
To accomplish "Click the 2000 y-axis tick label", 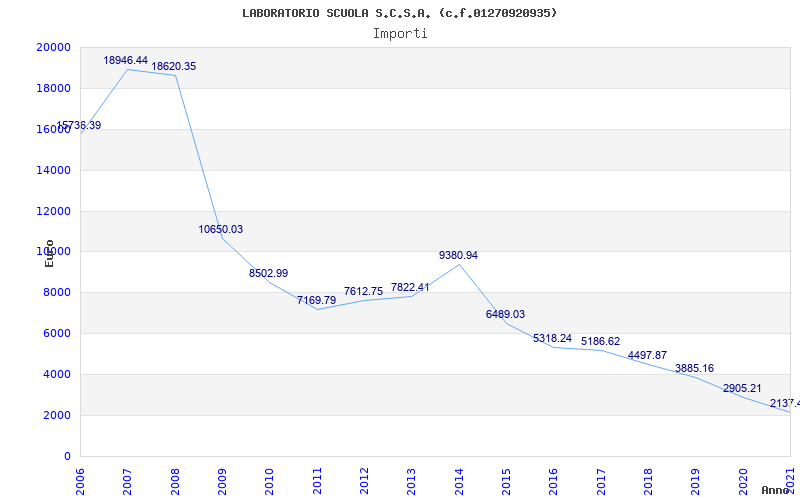I will (56, 415).
